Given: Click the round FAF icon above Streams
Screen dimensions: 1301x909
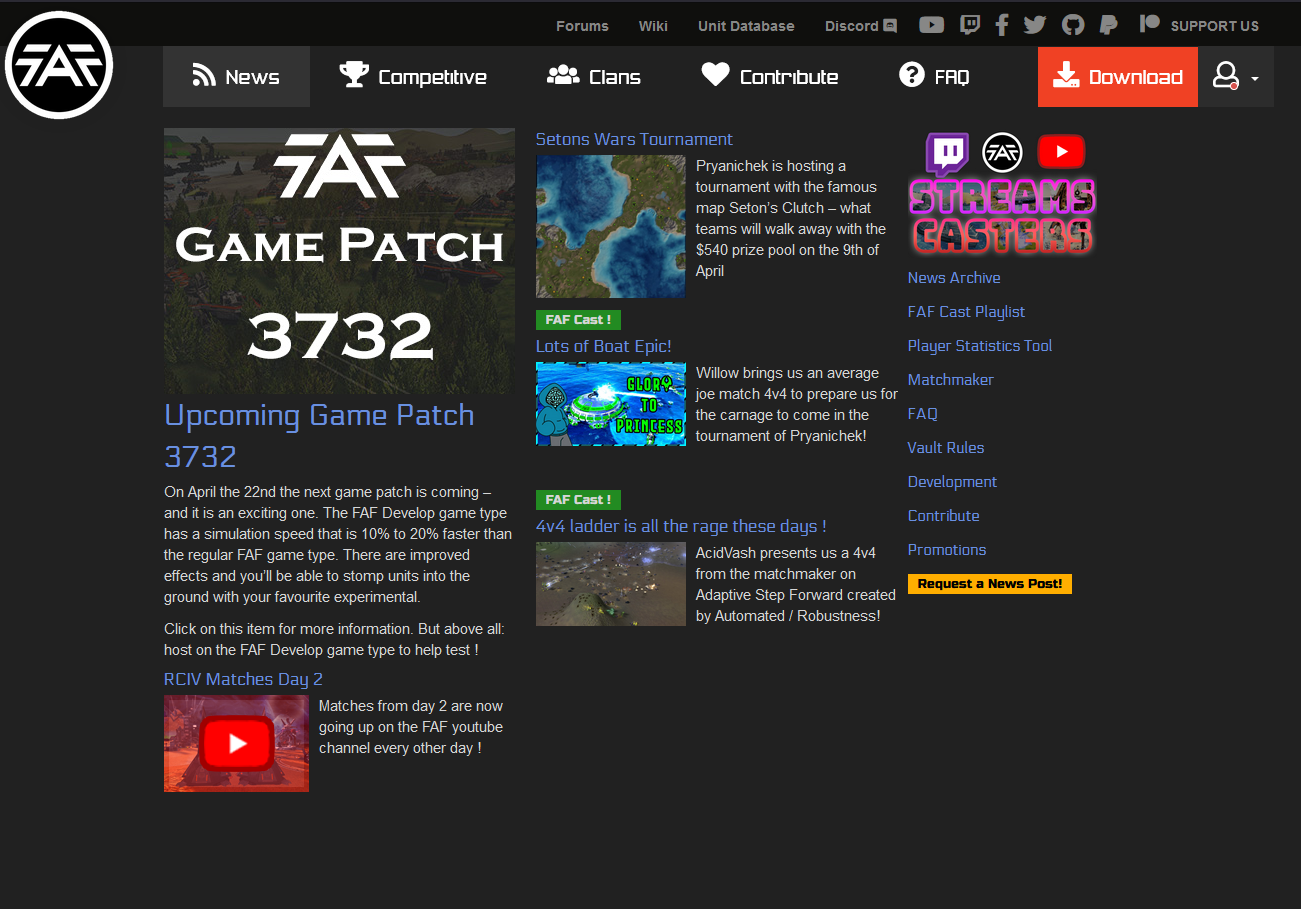Looking at the screenshot, I should [x=1002, y=153].
